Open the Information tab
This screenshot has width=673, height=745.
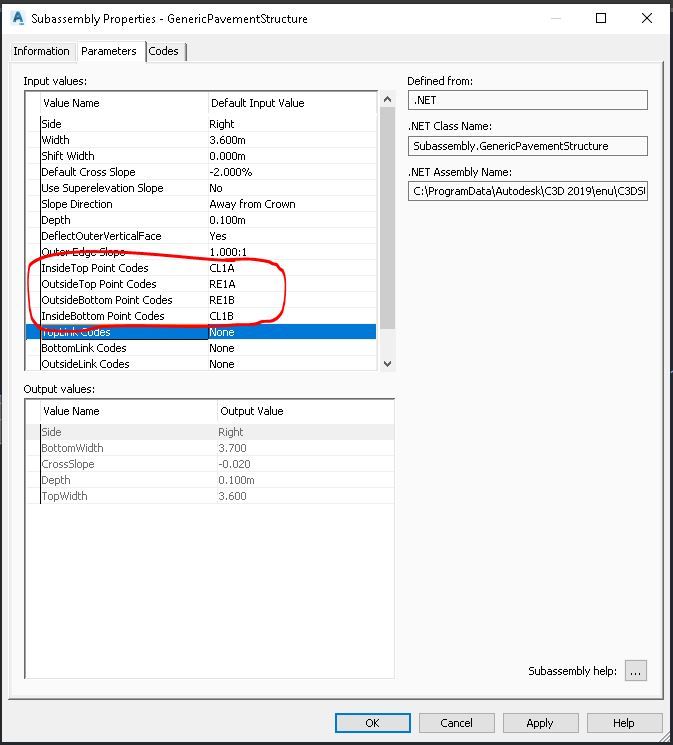tap(41, 51)
